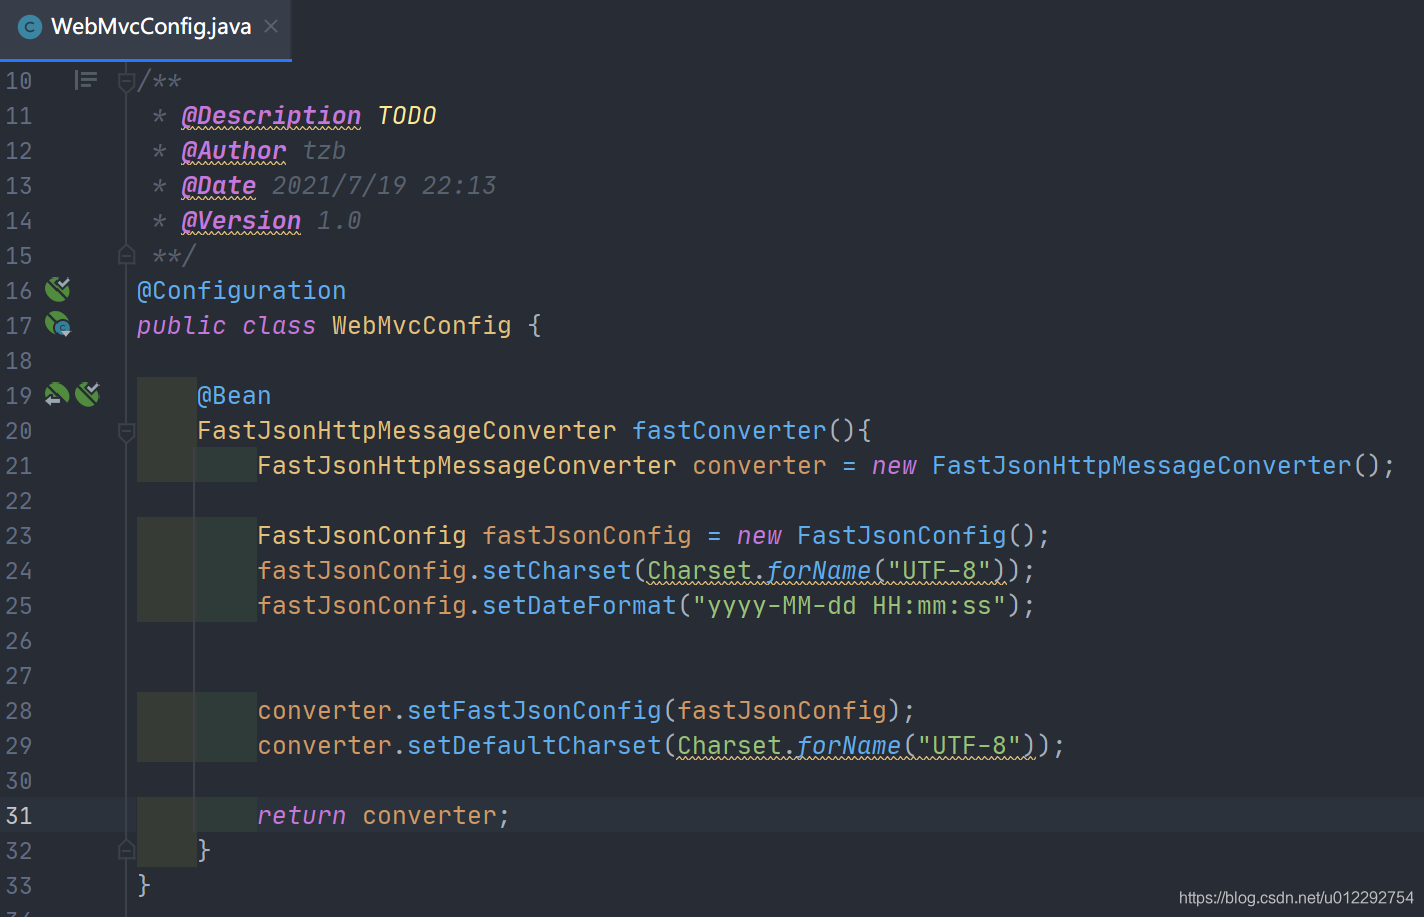Image resolution: width=1424 pixels, height=917 pixels.
Task: Click line number 31 in the gutter
Action: (19, 816)
